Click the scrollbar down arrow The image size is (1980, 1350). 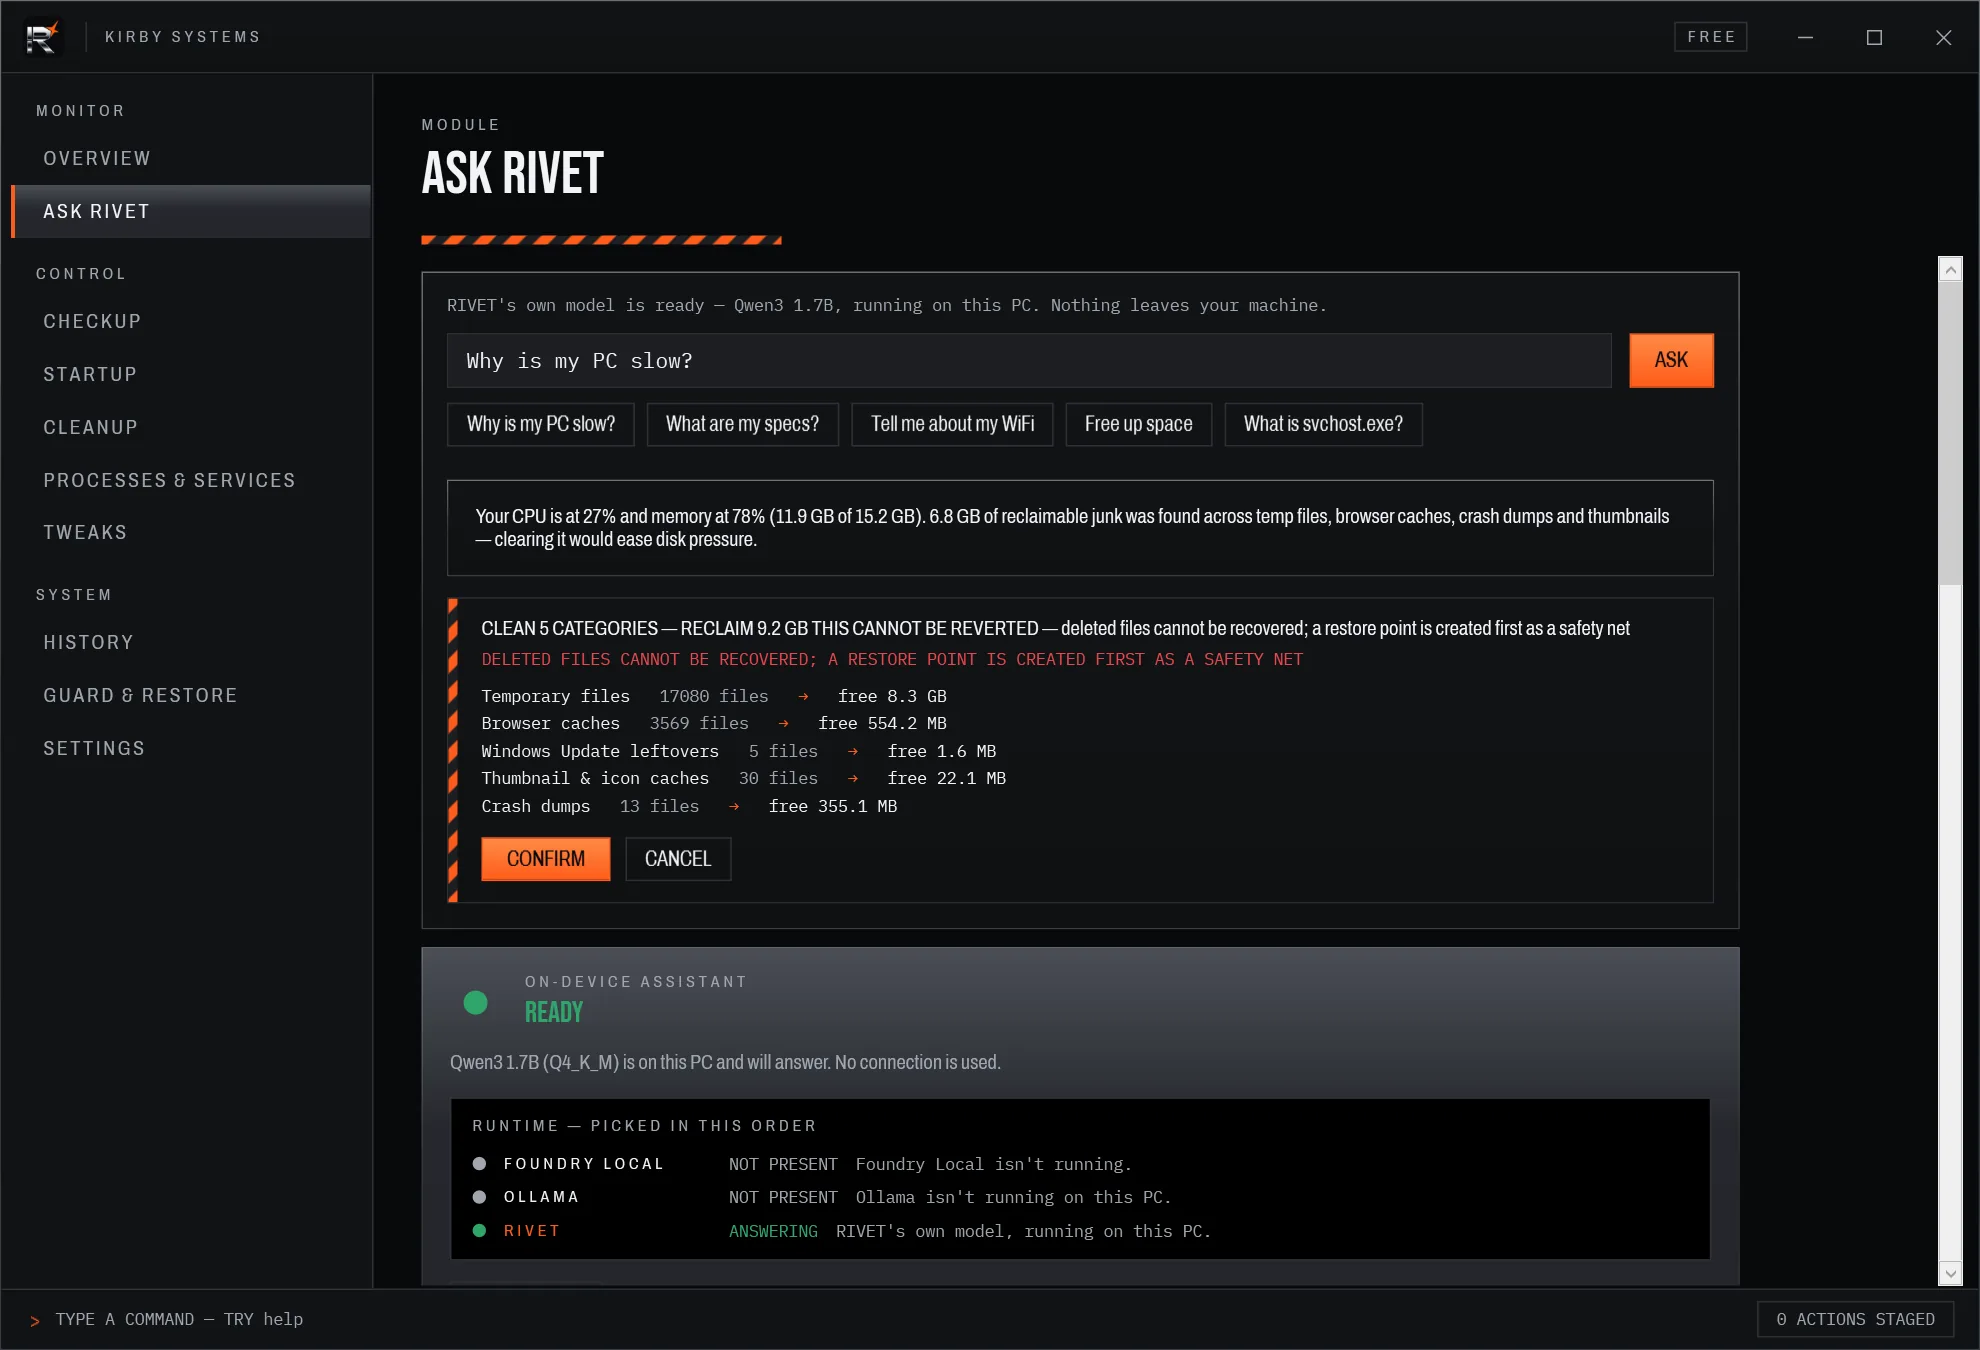pyautogui.click(x=1950, y=1273)
